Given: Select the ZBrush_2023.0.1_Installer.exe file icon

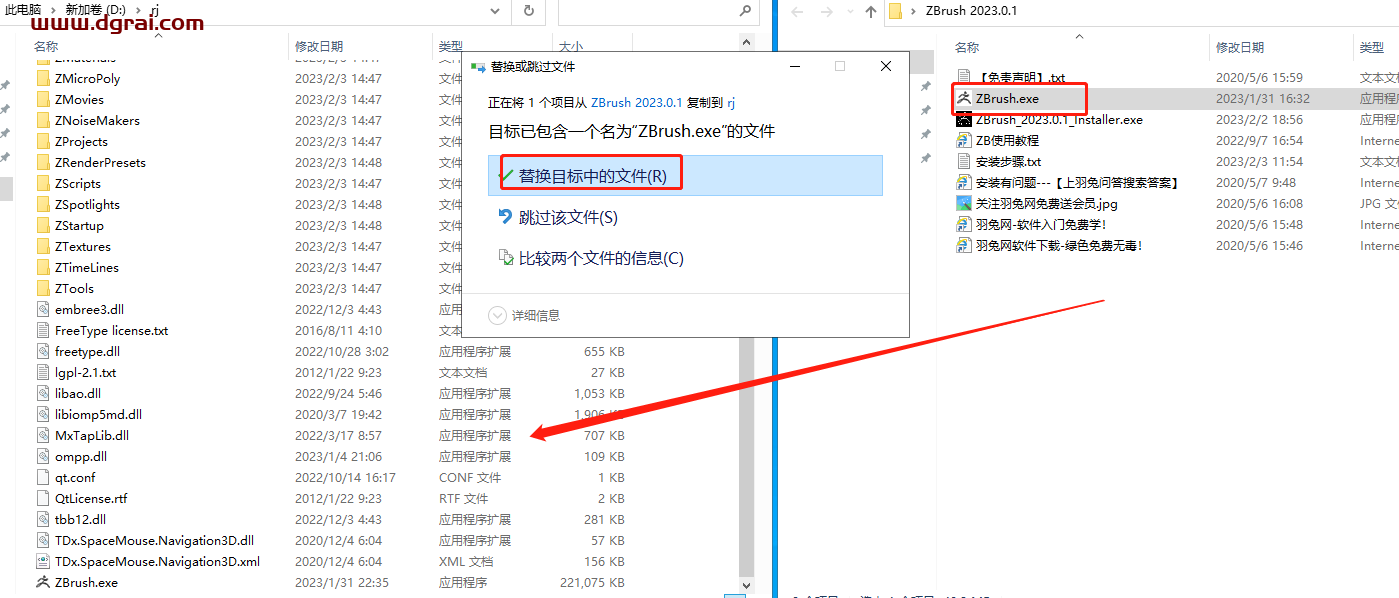Looking at the screenshot, I should [x=964, y=119].
